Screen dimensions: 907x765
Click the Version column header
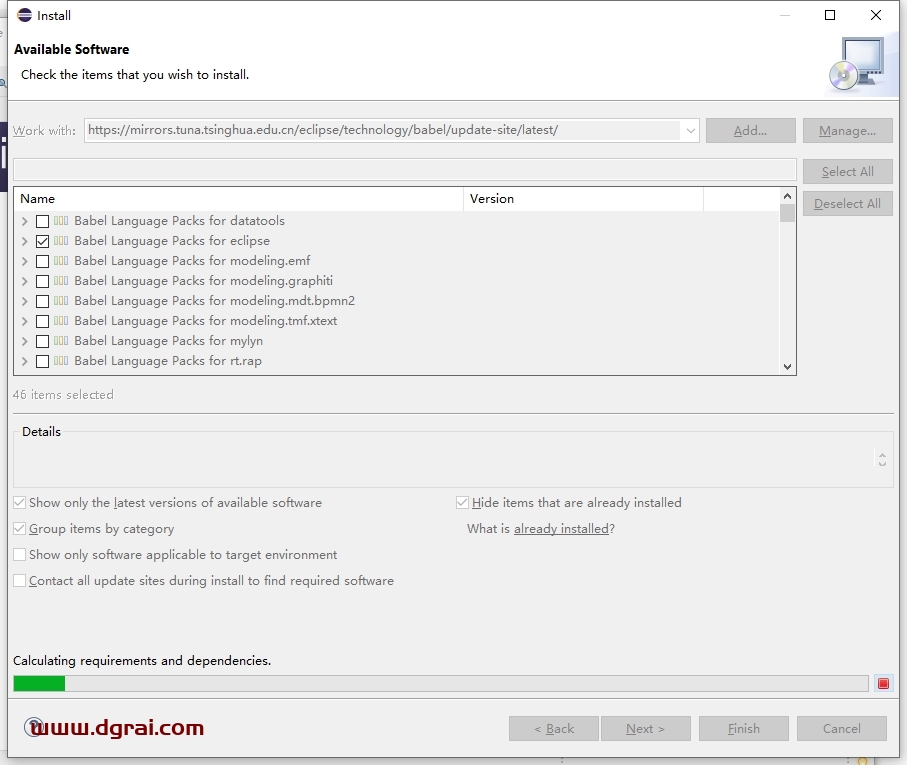pos(583,199)
